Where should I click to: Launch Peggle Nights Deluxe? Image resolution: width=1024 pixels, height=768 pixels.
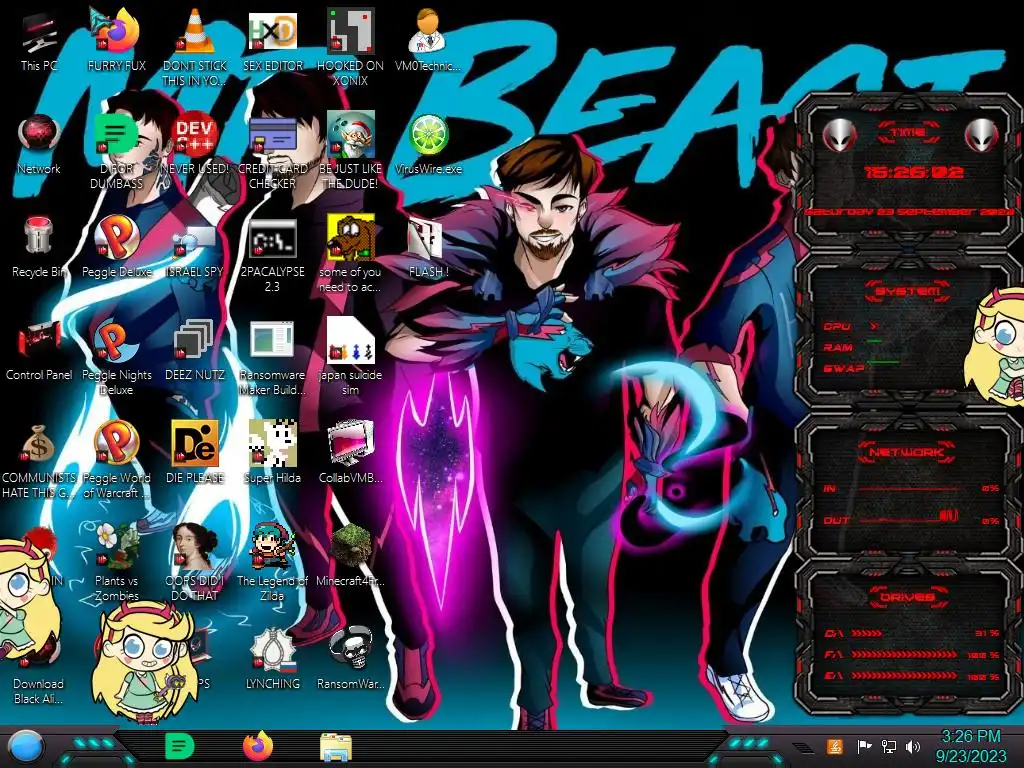[117, 358]
